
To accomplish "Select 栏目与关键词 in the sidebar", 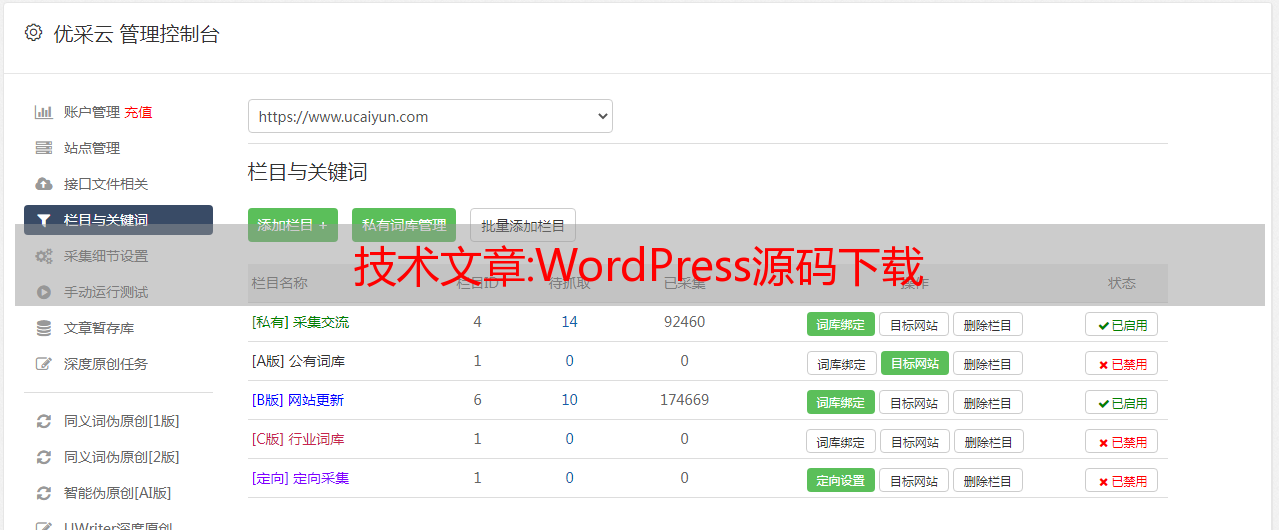I will pyautogui.click(x=118, y=220).
